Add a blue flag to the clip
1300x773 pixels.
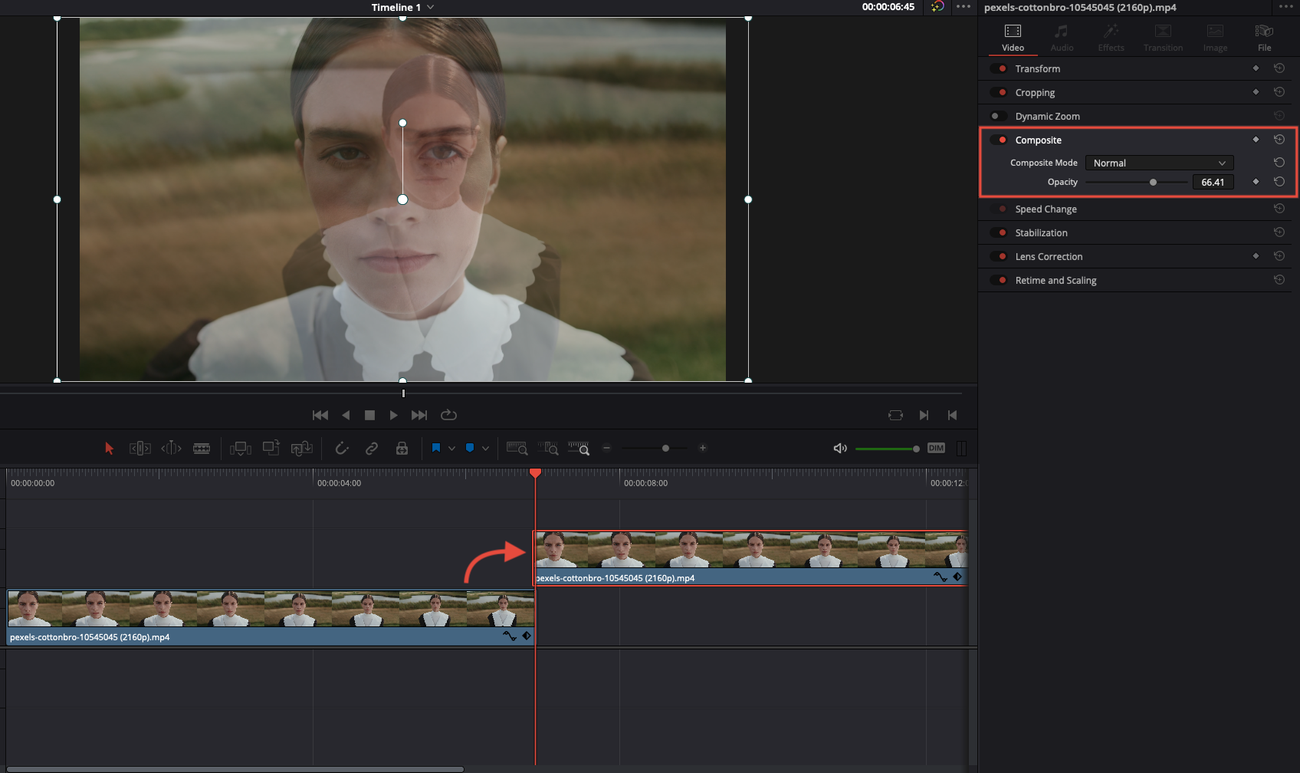(x=437, y=448)
